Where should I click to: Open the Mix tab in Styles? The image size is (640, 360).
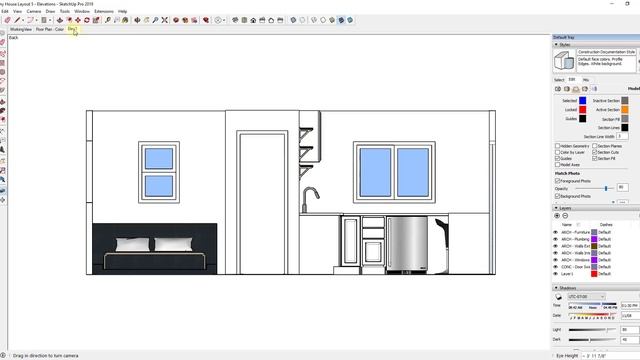[x=586, y=80]
